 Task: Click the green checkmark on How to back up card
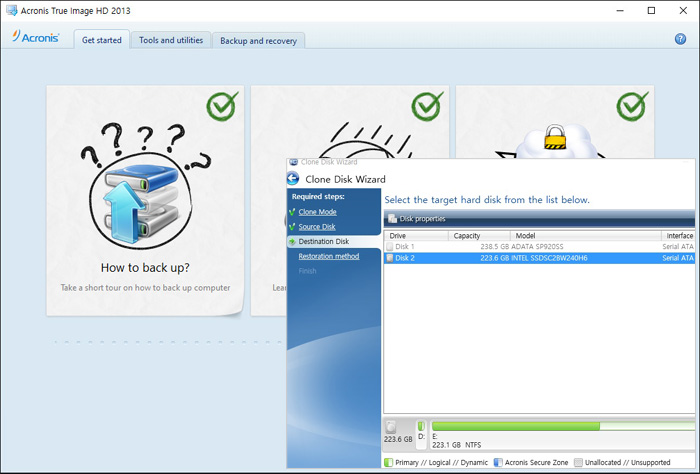(222, 106)
